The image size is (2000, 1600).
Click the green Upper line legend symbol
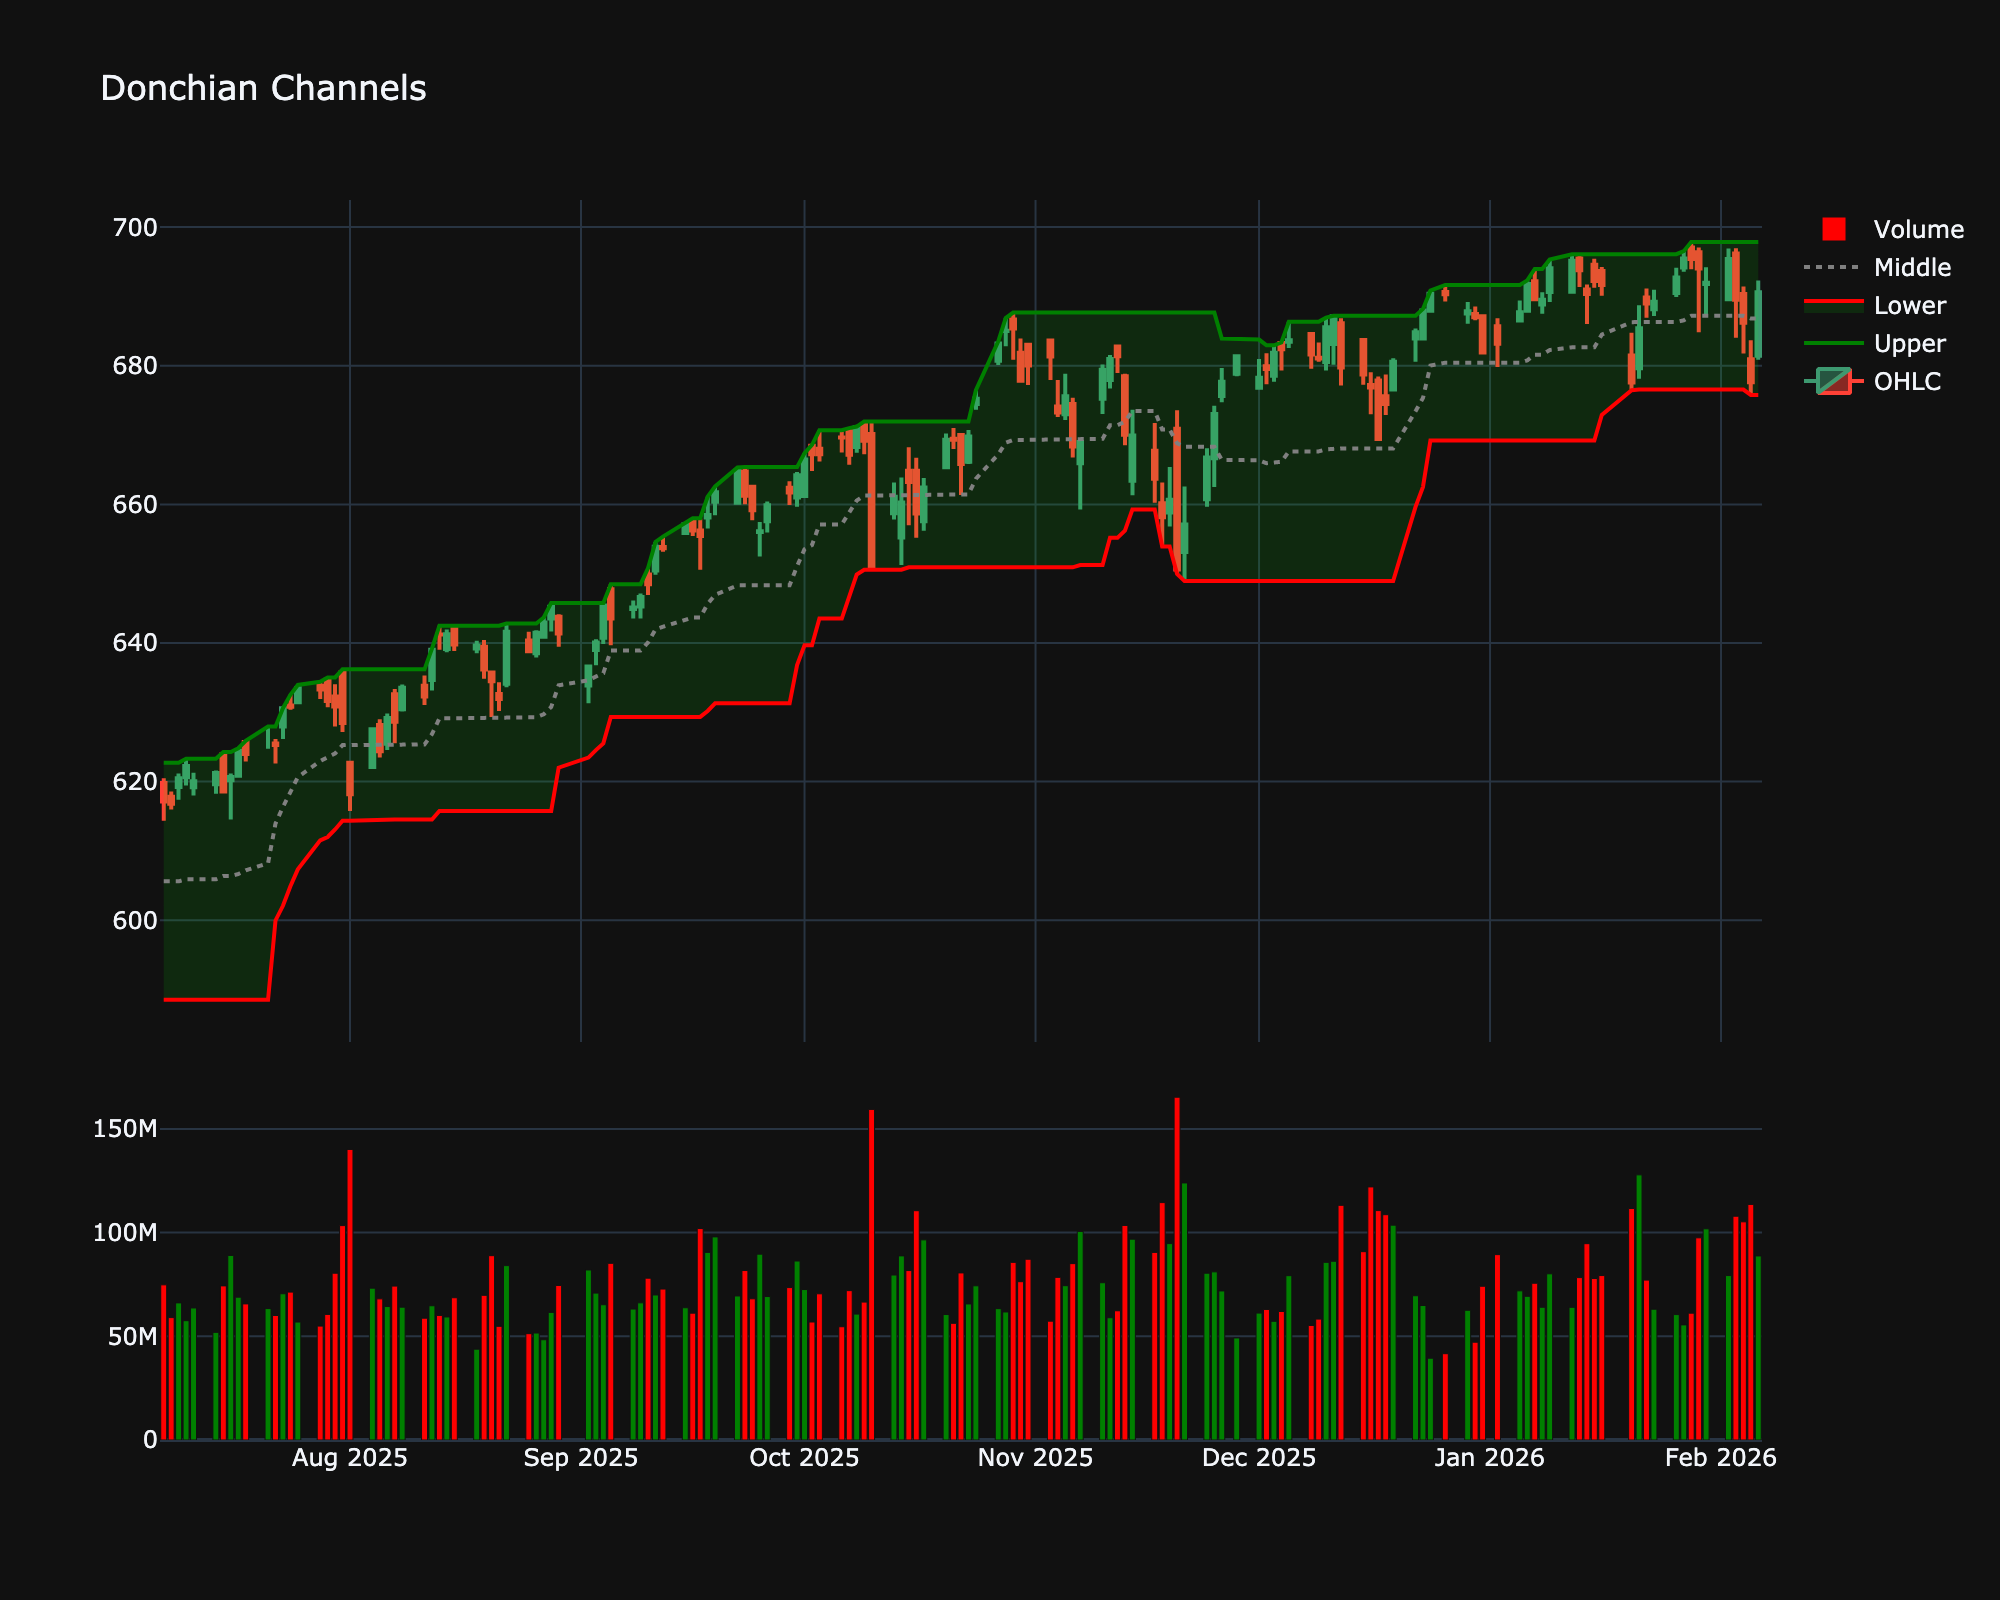[x=1833, y=343]
